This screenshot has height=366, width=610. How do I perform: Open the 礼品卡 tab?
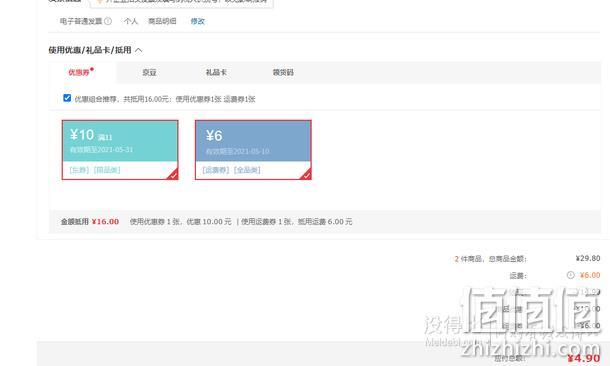pos(216,72)
